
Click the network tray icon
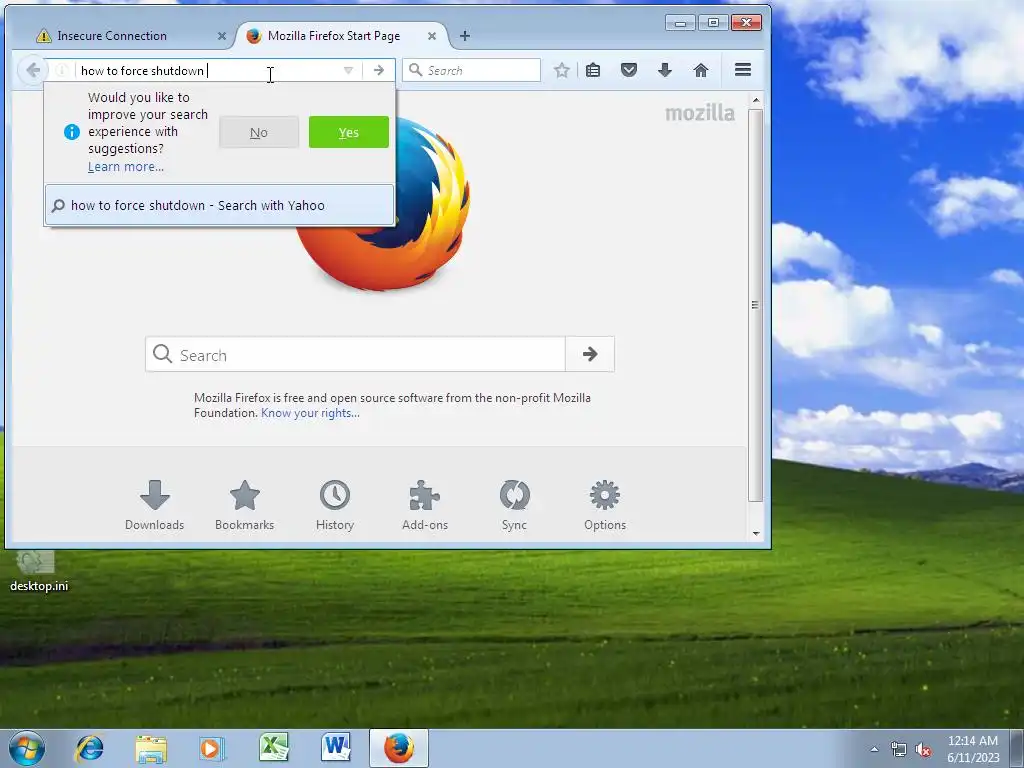click(899, 750)
